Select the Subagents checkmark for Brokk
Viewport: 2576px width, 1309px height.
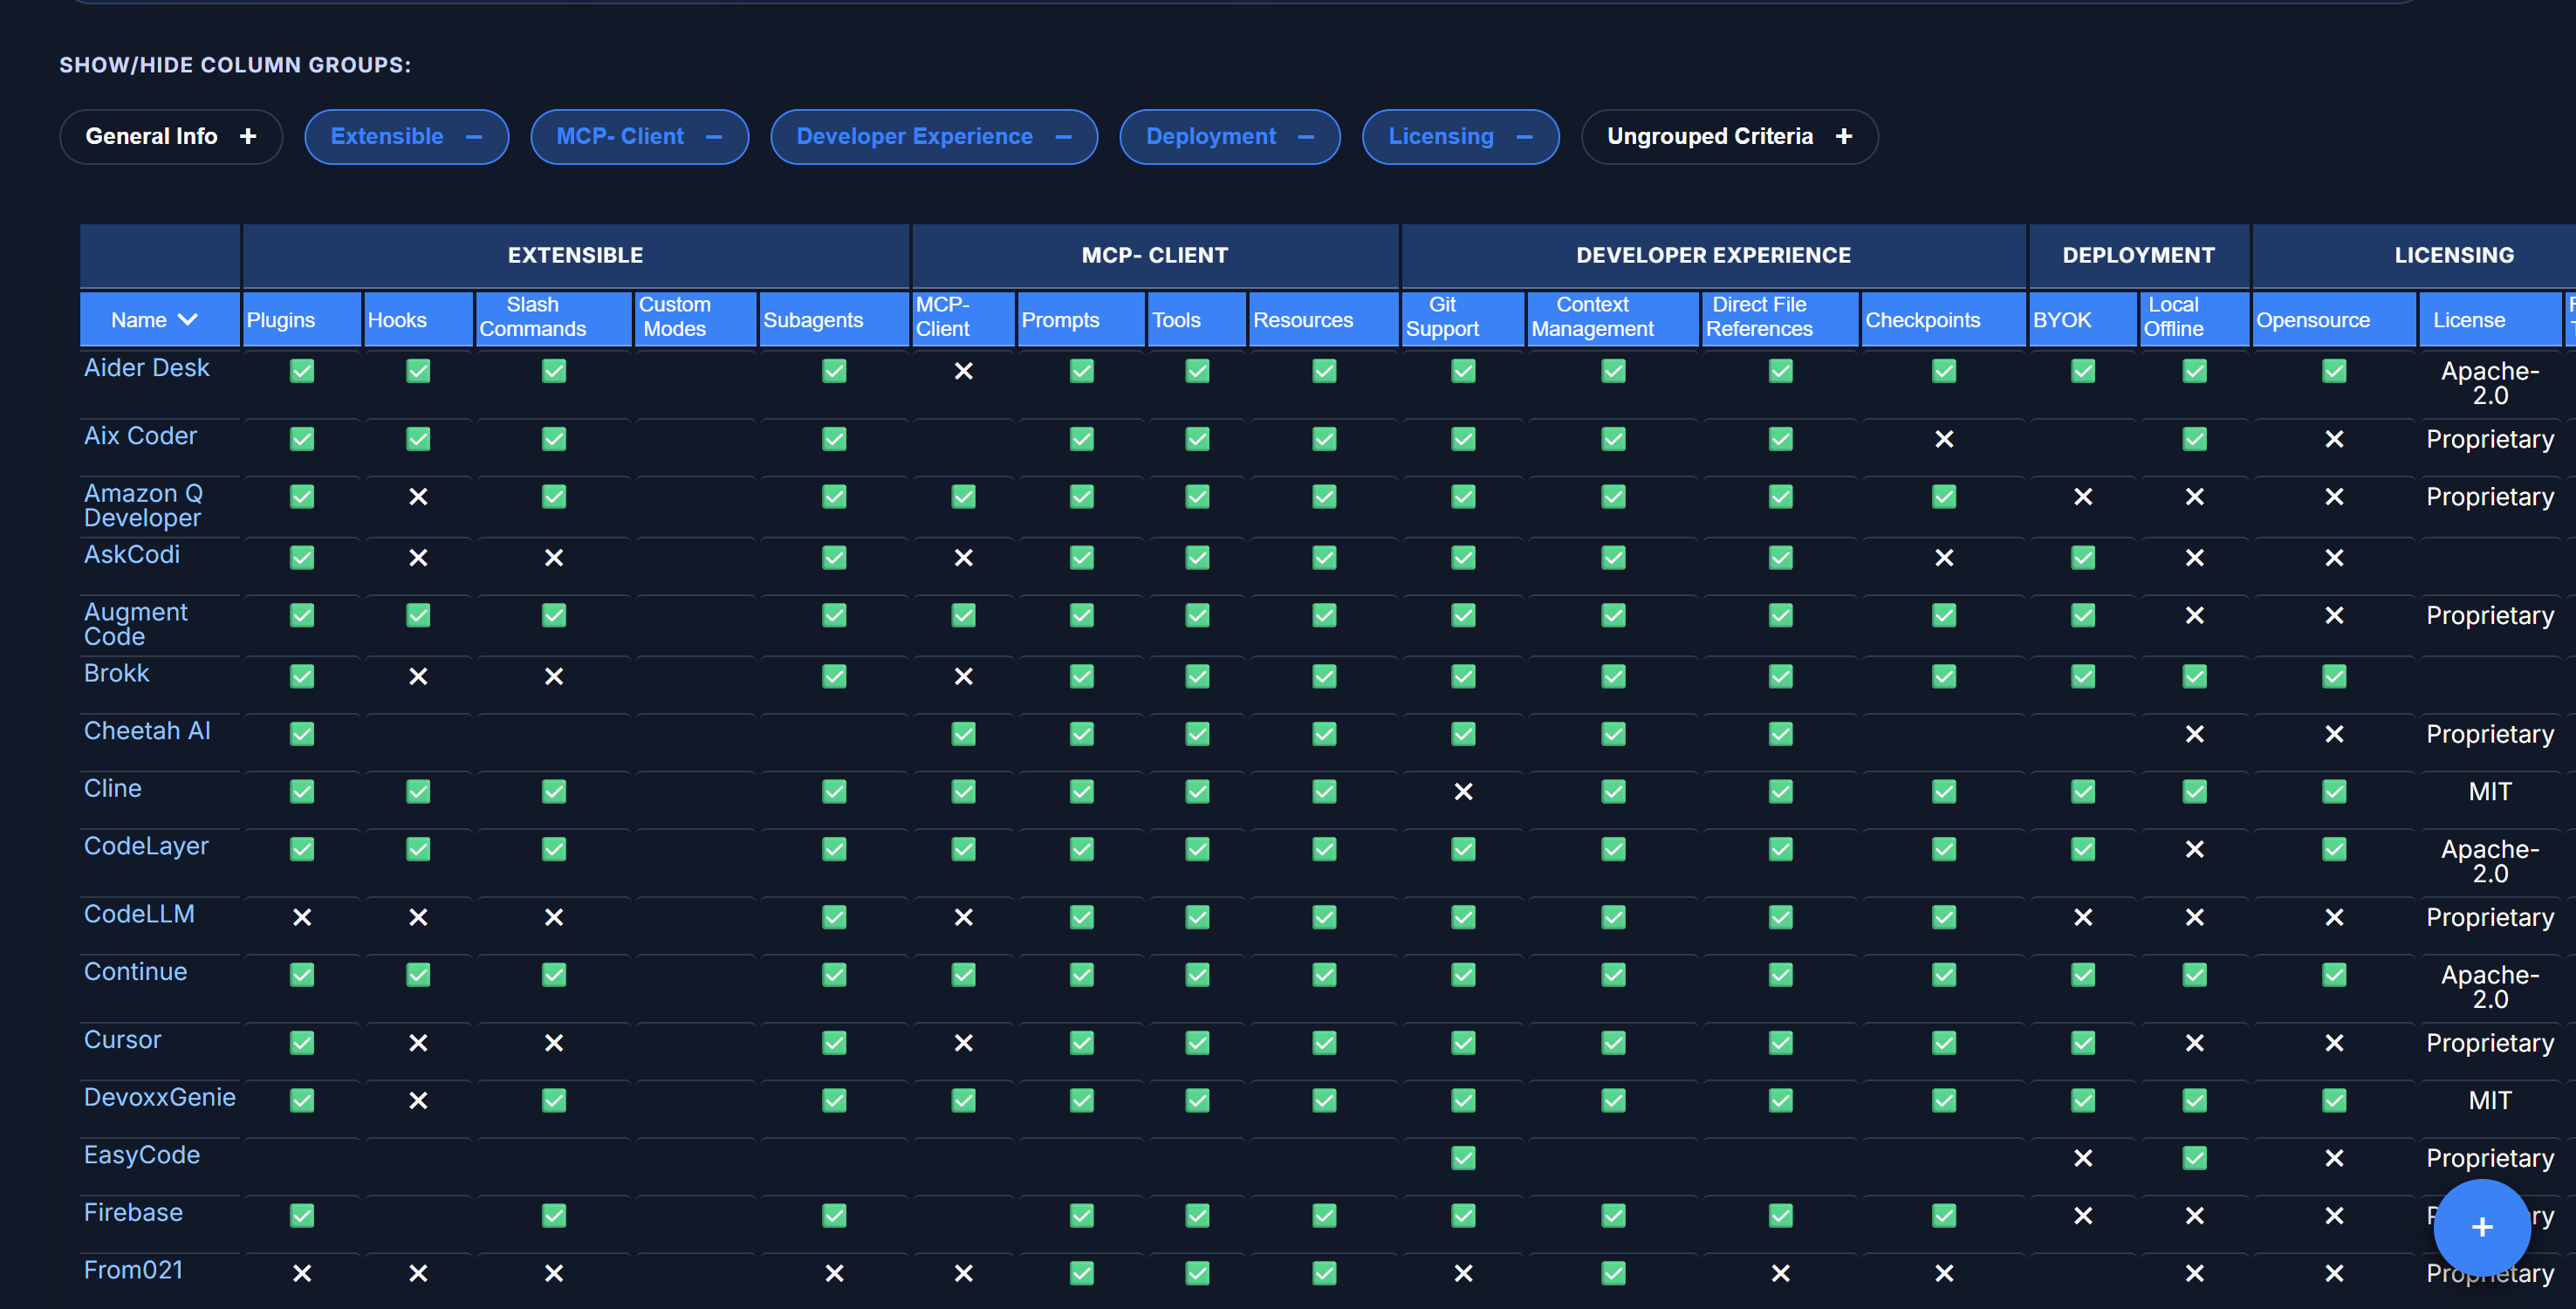(834, 676)
